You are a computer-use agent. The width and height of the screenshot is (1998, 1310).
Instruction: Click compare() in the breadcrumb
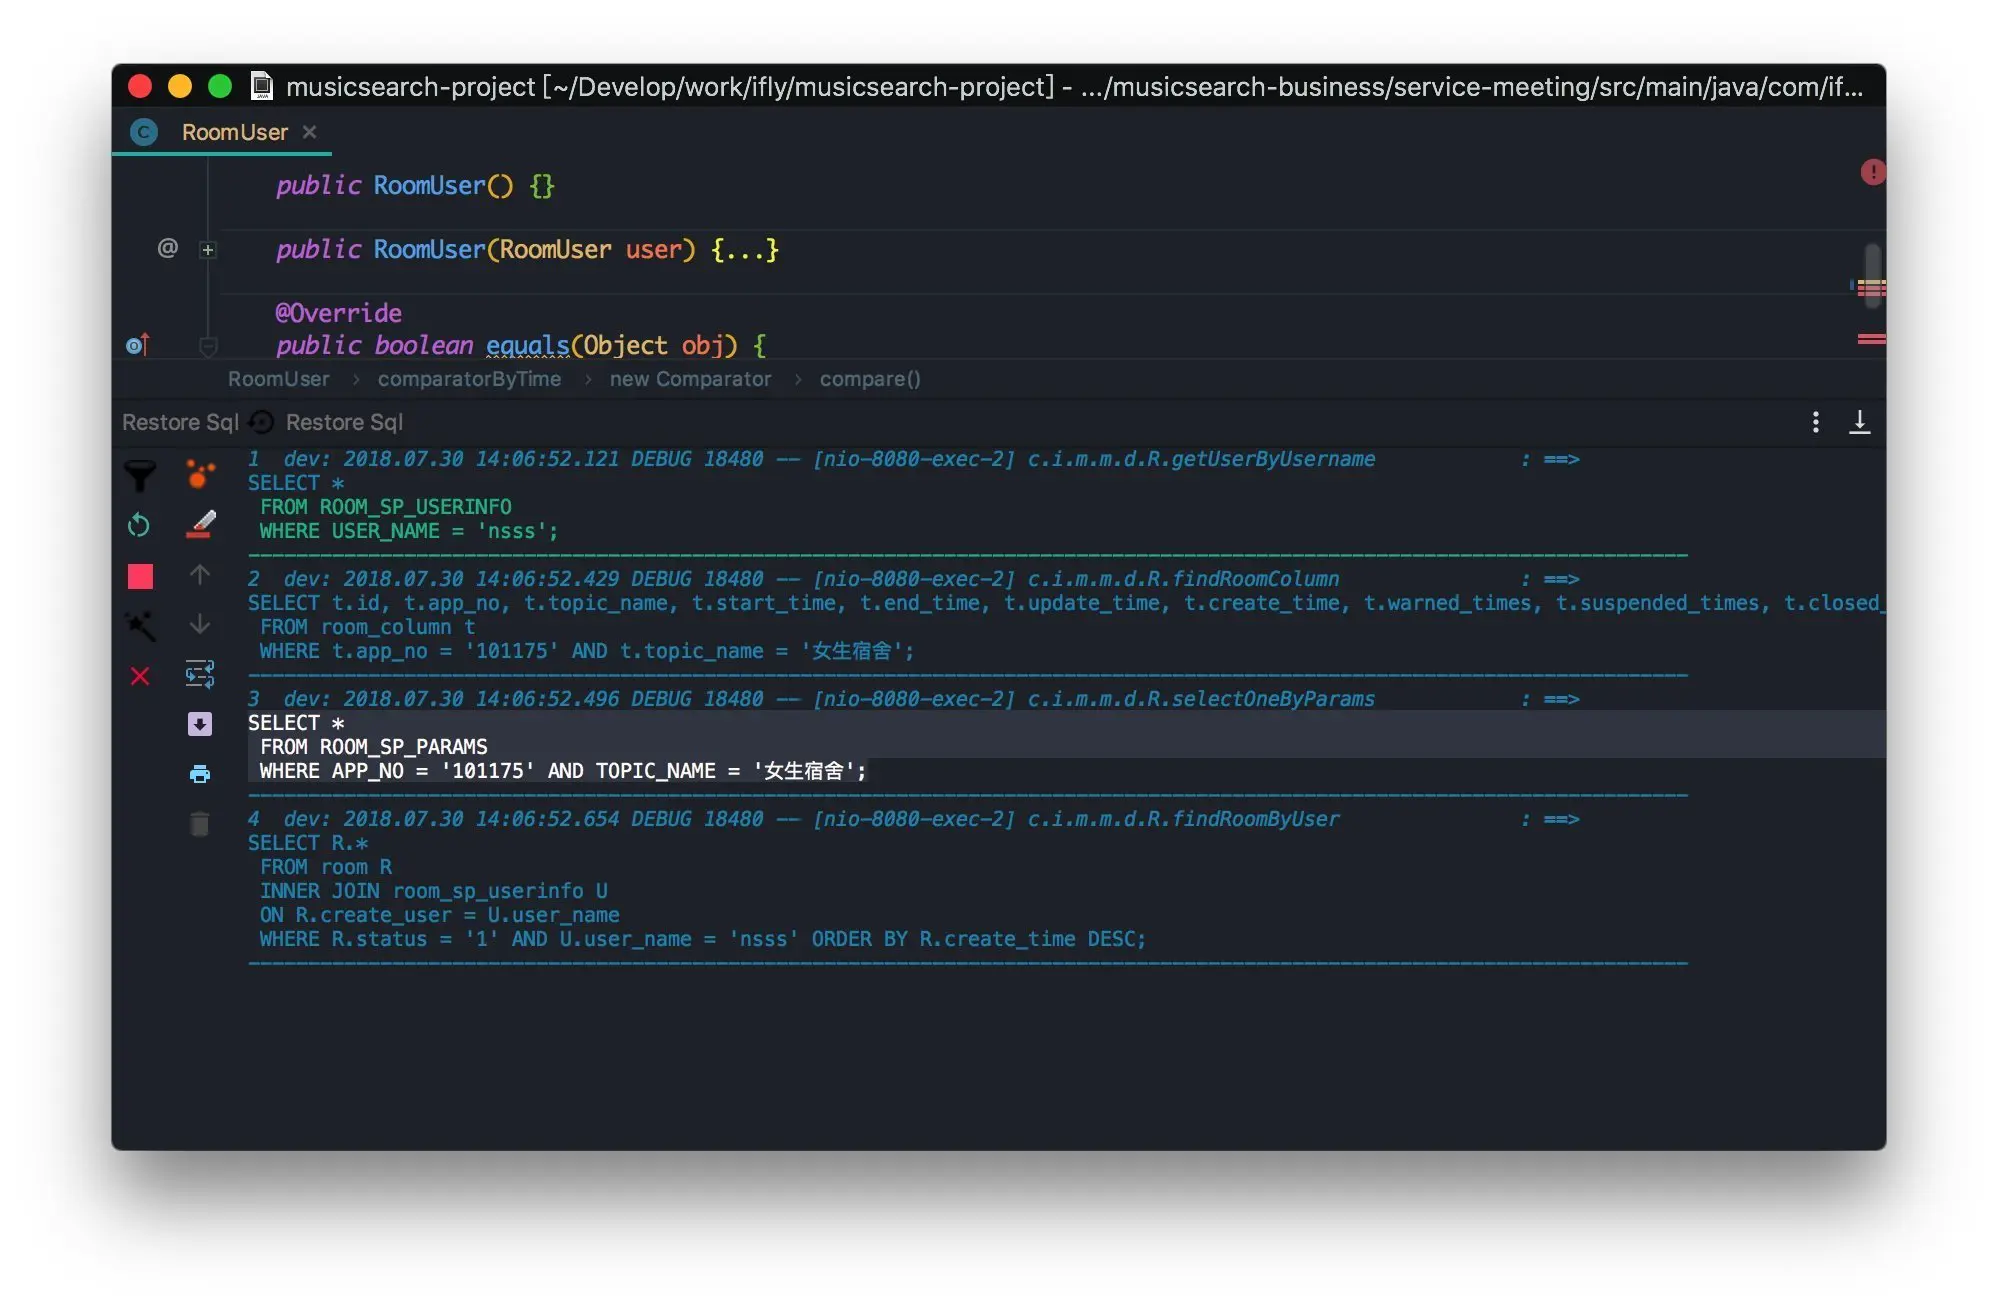[869, 379]
